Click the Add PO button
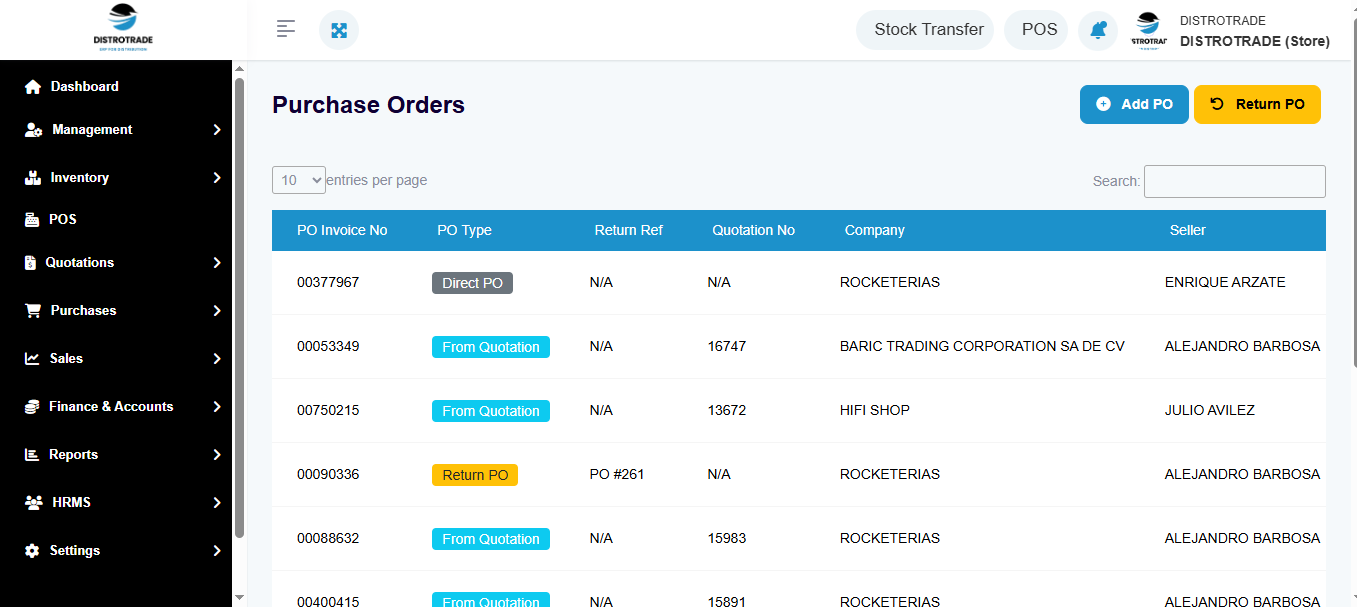 1134,104
